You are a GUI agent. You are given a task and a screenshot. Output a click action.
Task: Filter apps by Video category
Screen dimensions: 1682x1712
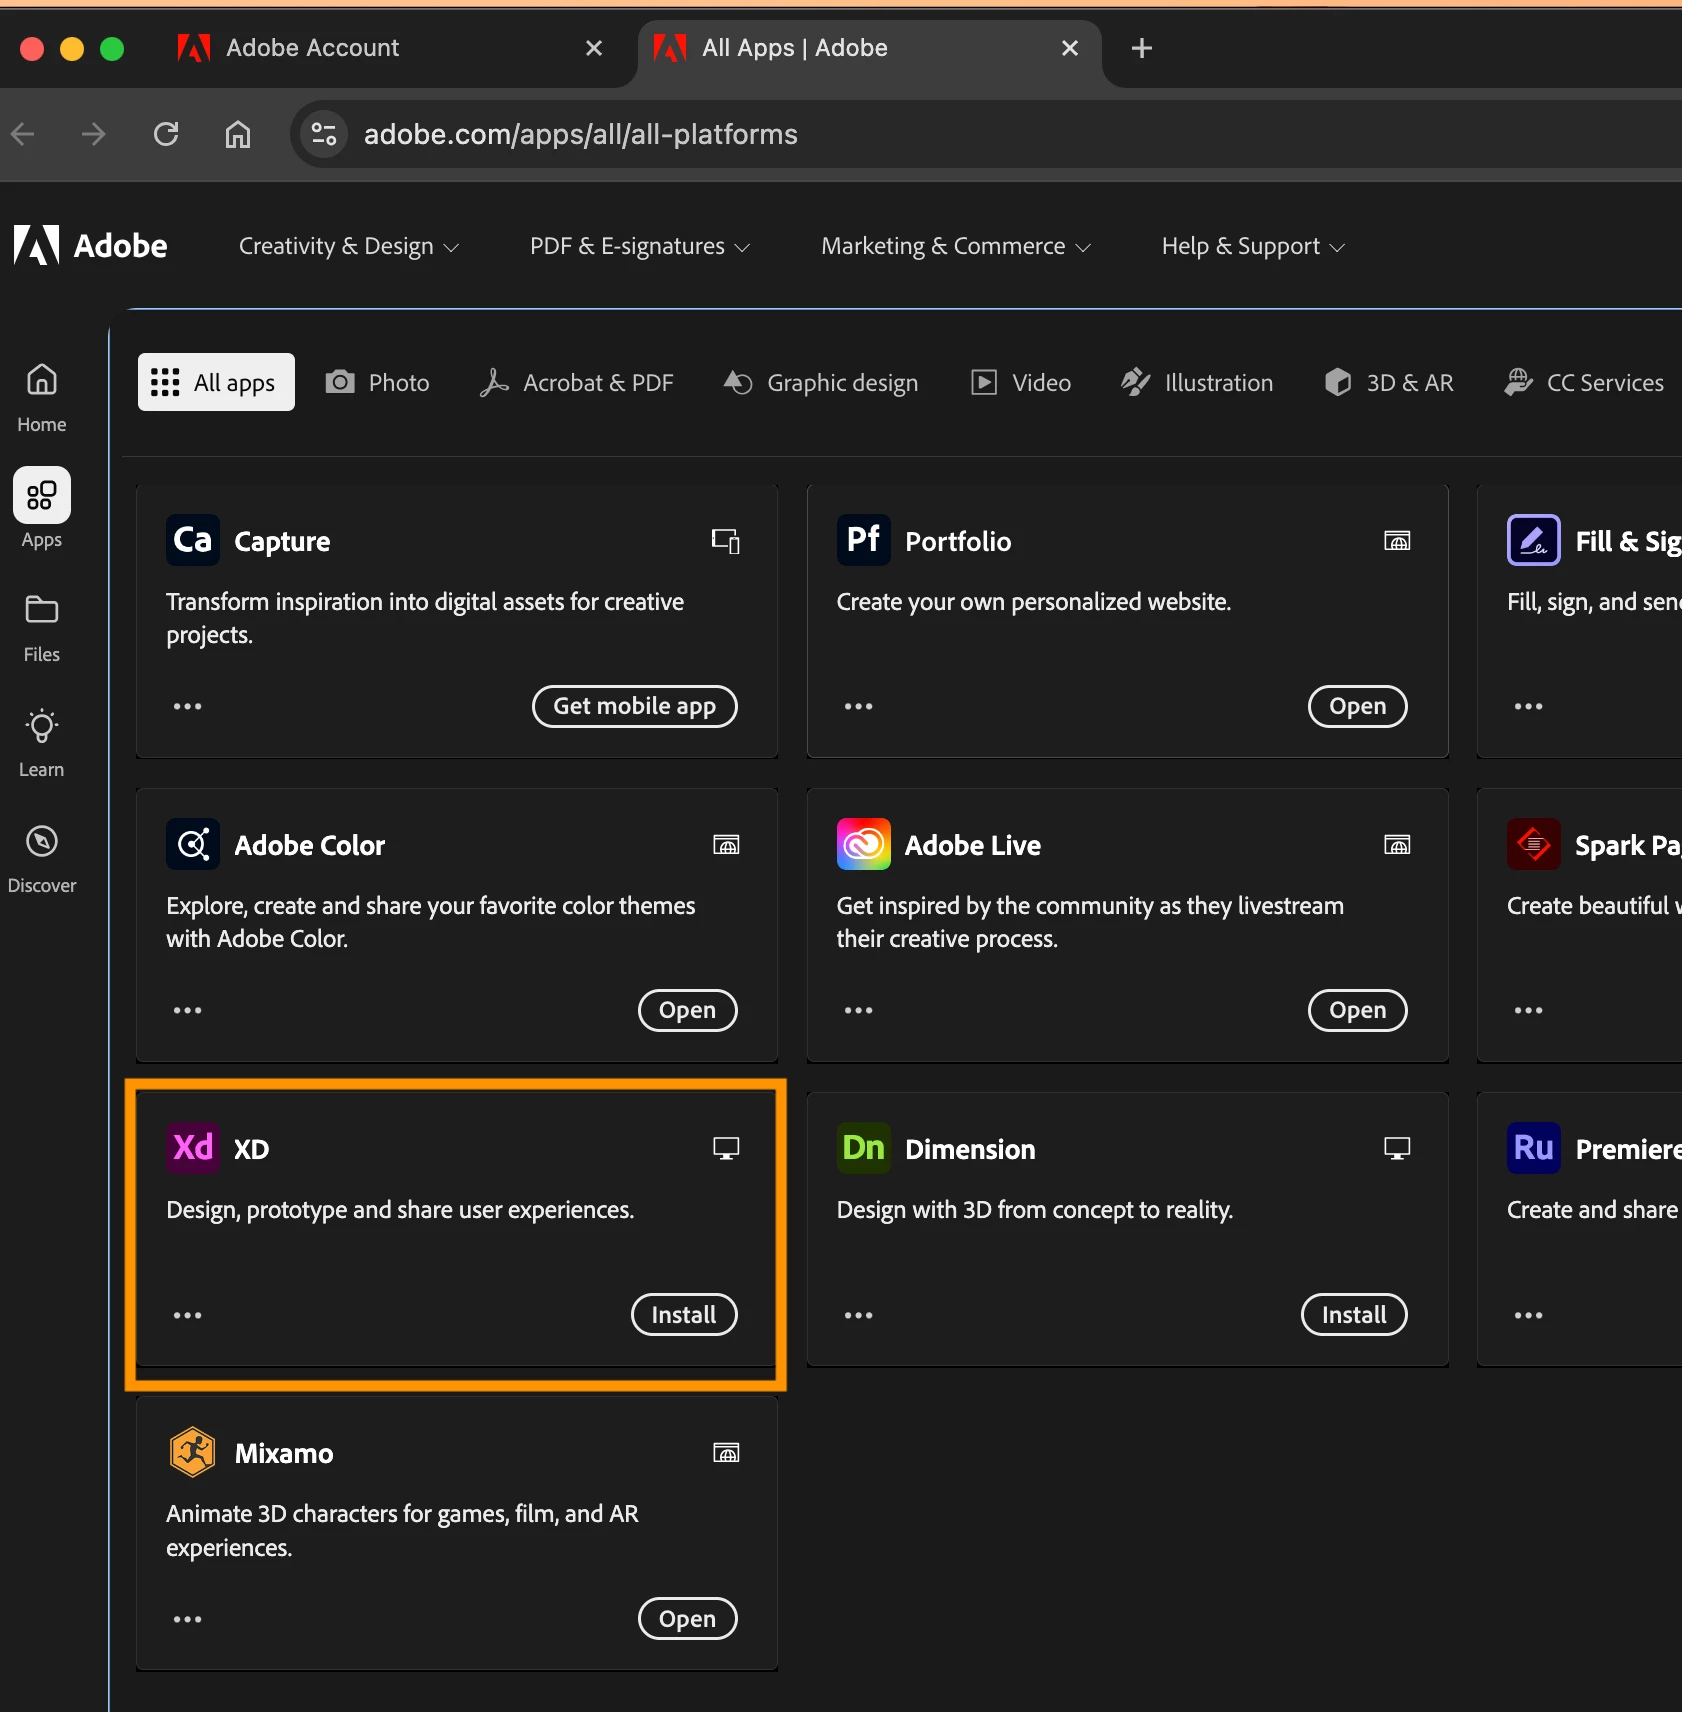1021,382
